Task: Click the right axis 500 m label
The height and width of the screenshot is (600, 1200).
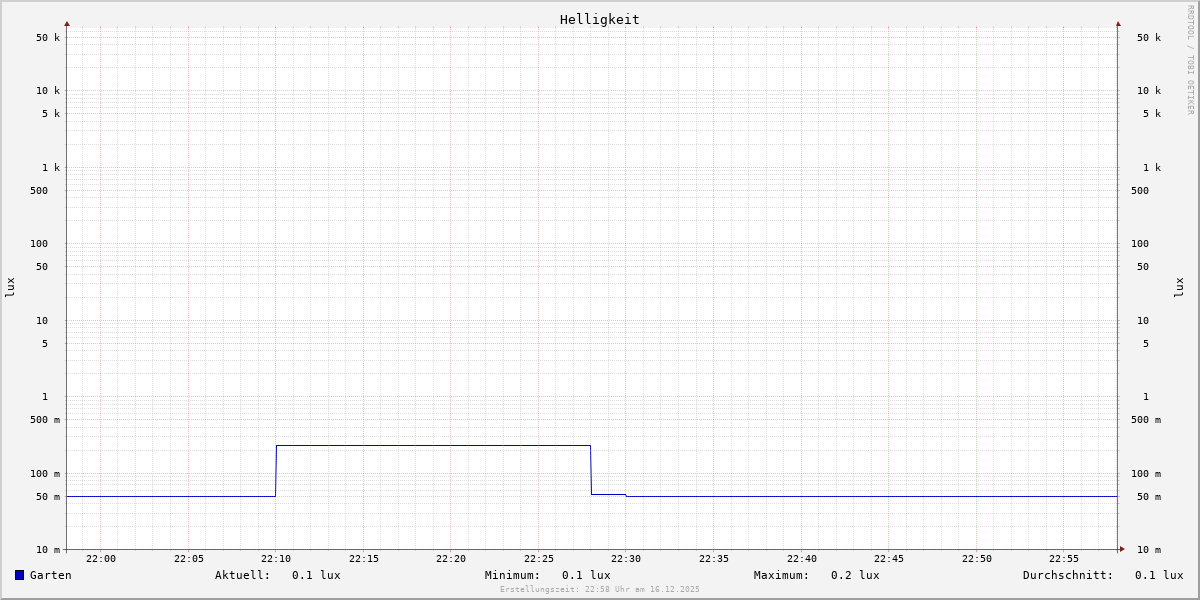Action: [x=1146, y=420]
